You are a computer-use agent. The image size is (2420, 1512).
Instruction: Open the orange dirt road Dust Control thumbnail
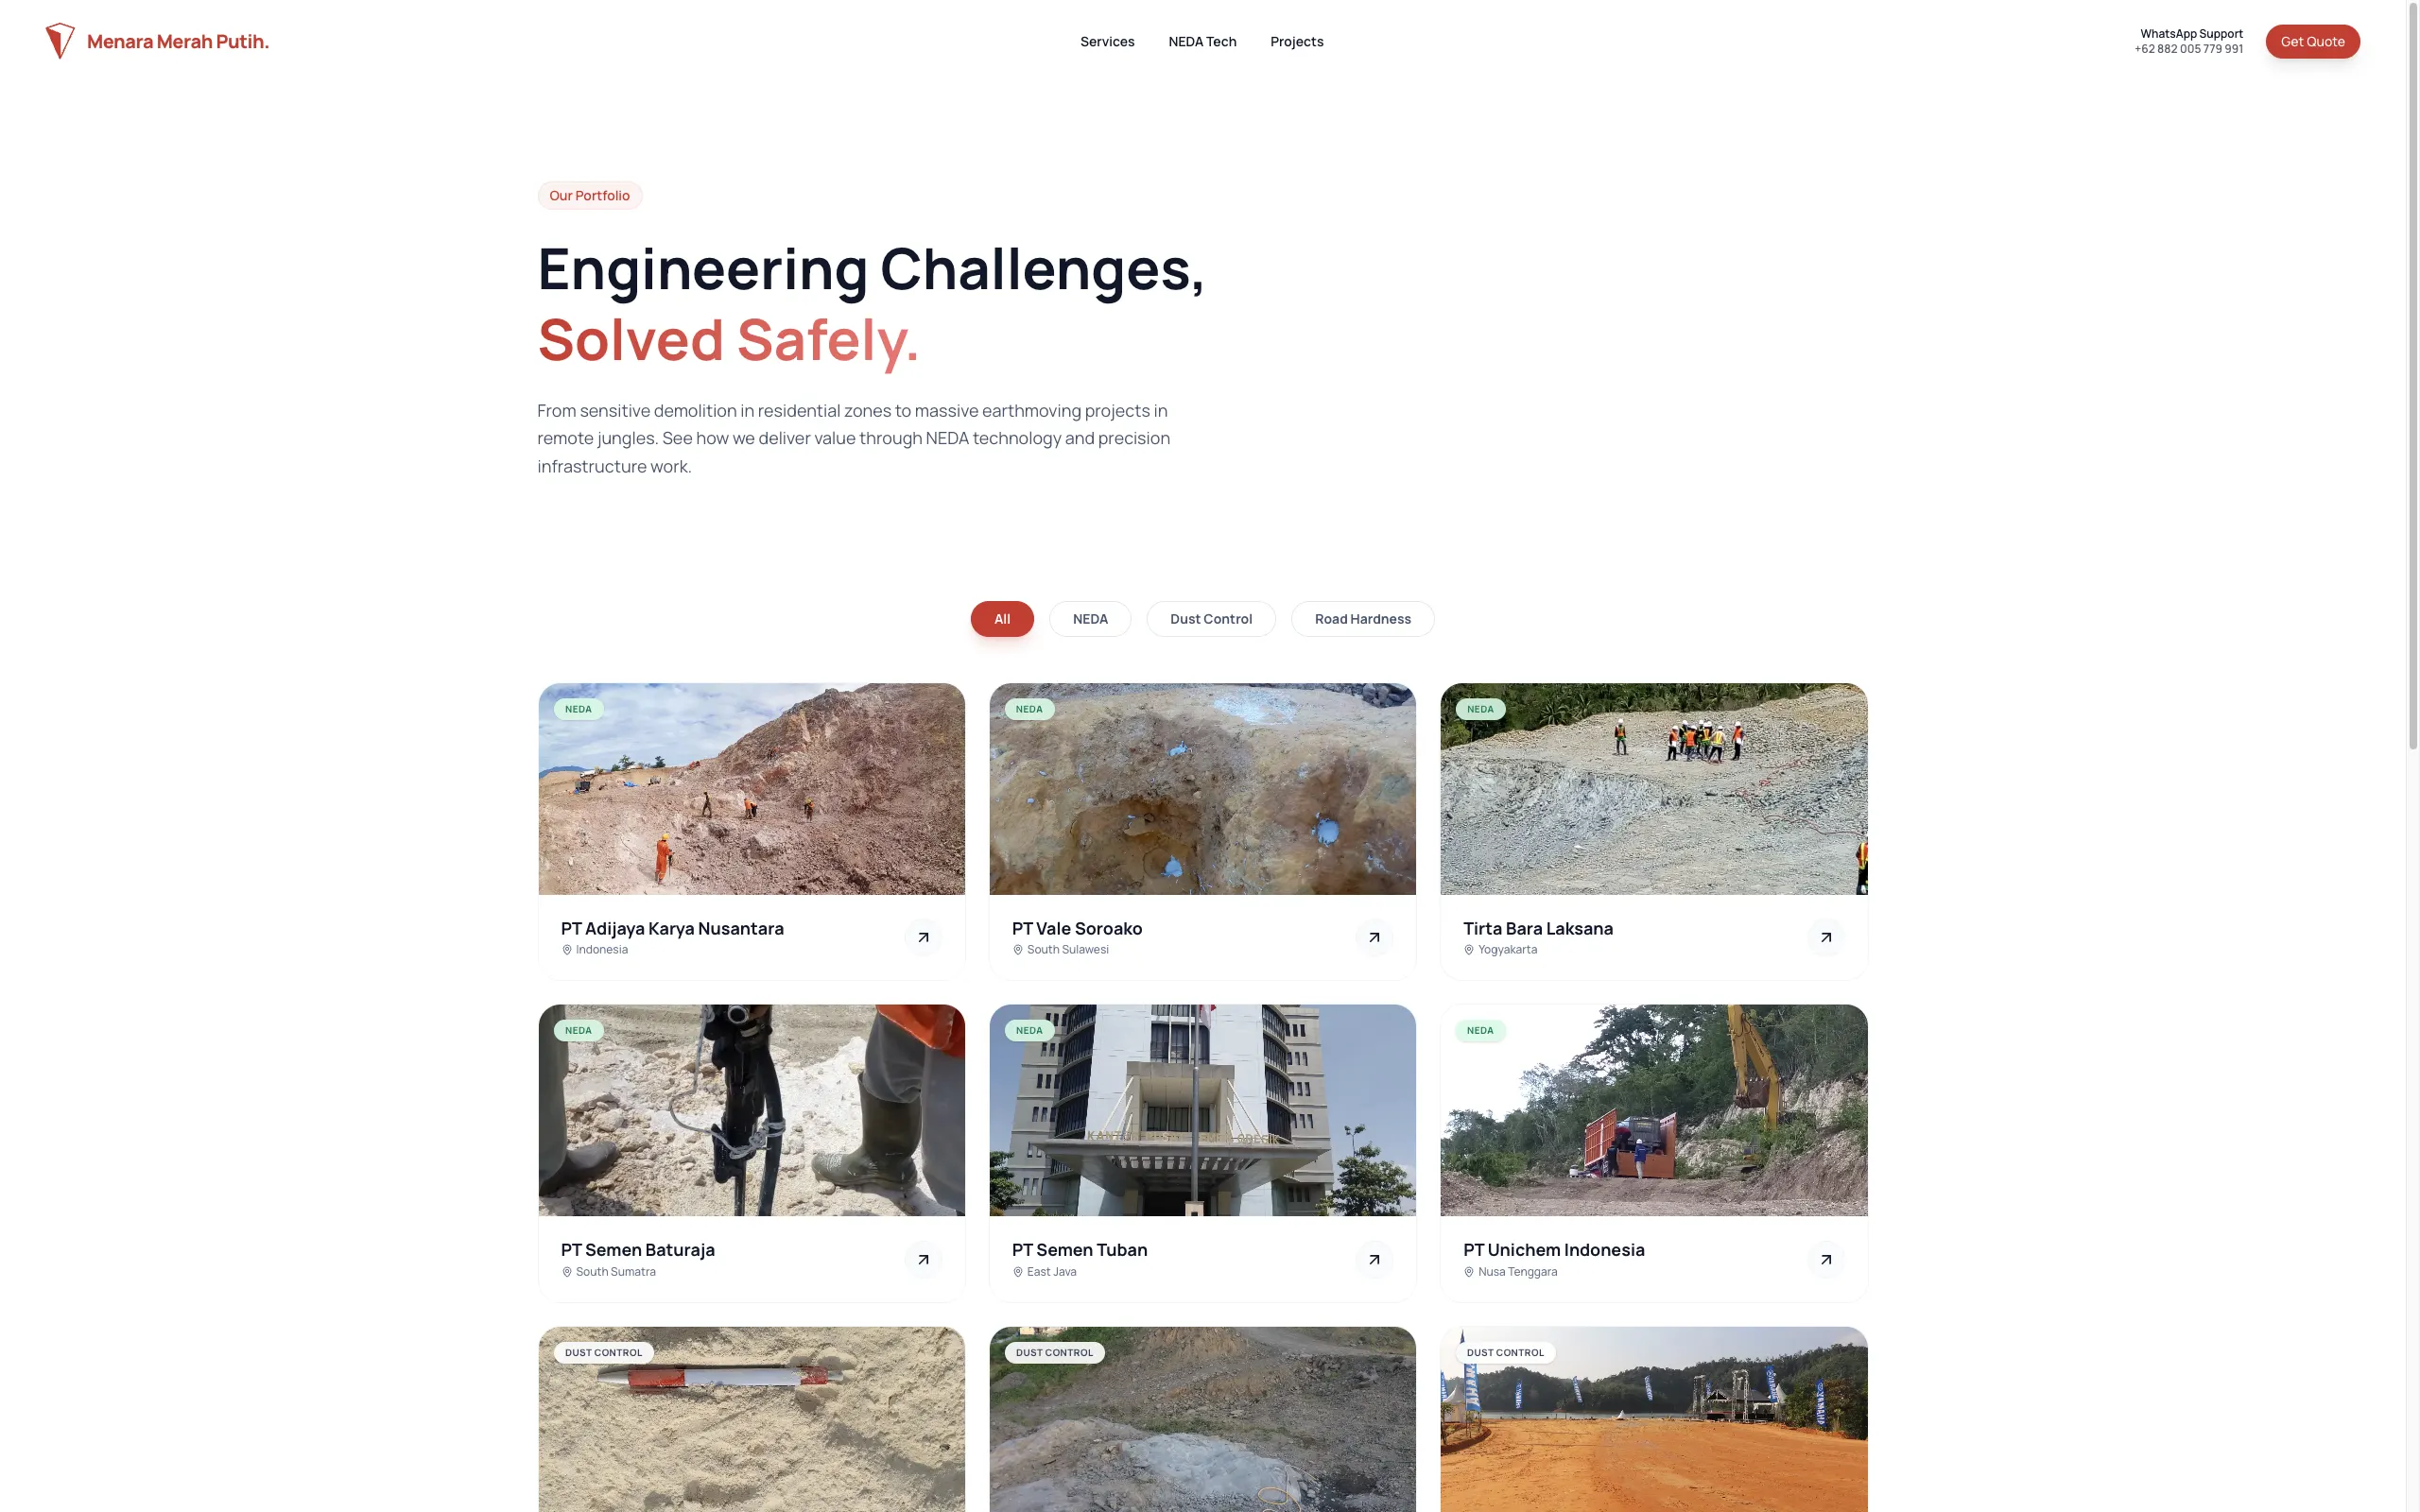click(1653, 1419)
